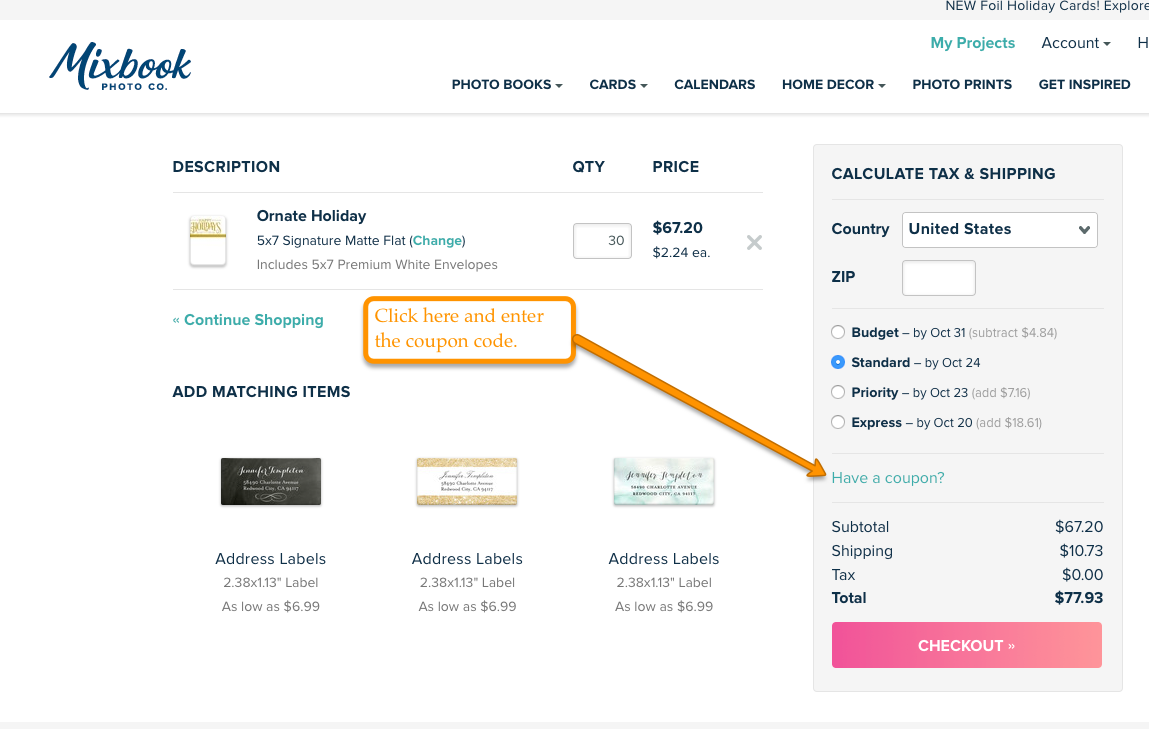Click the Total amount $77.93
The height and width of the screenshot is (729, 1149).
1079,598
